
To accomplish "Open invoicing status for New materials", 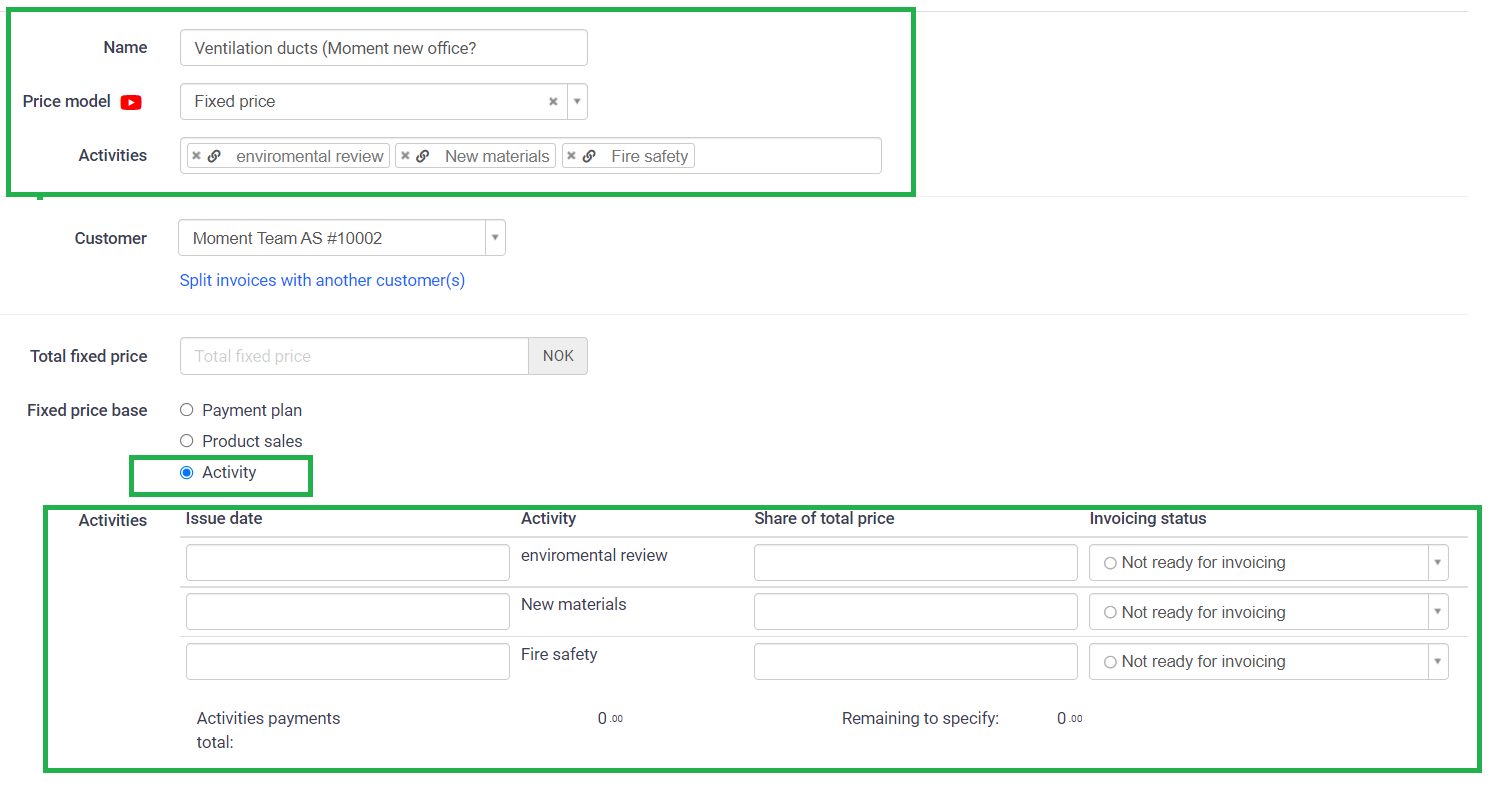I will coord(1268,612).
